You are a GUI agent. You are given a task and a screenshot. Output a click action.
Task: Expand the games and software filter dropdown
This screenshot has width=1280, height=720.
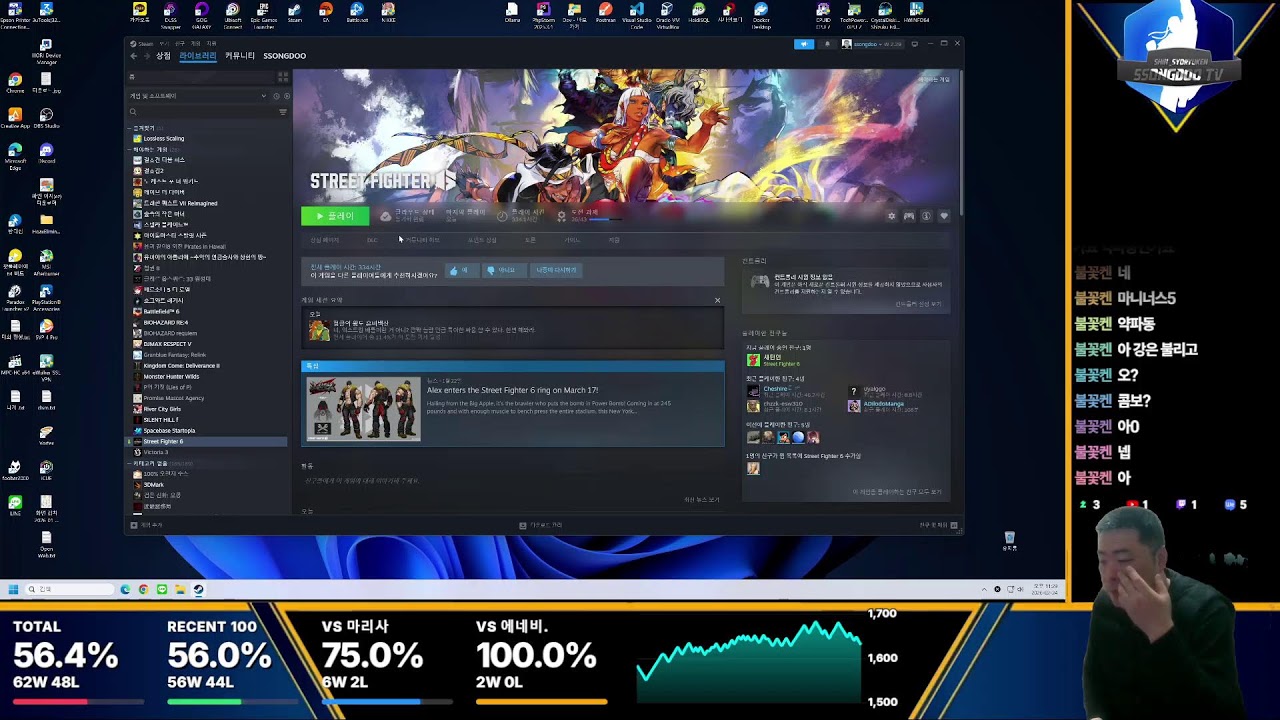264,96
